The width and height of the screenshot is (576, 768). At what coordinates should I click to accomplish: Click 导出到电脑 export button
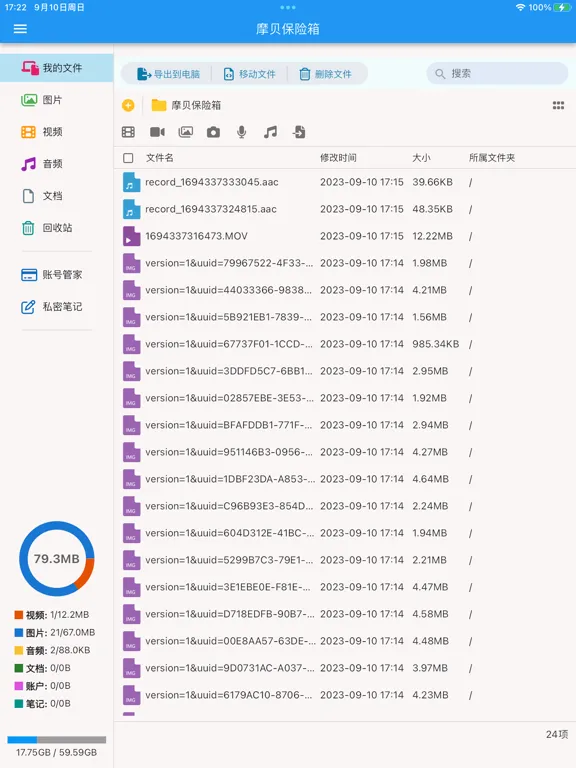pos(168,74)
